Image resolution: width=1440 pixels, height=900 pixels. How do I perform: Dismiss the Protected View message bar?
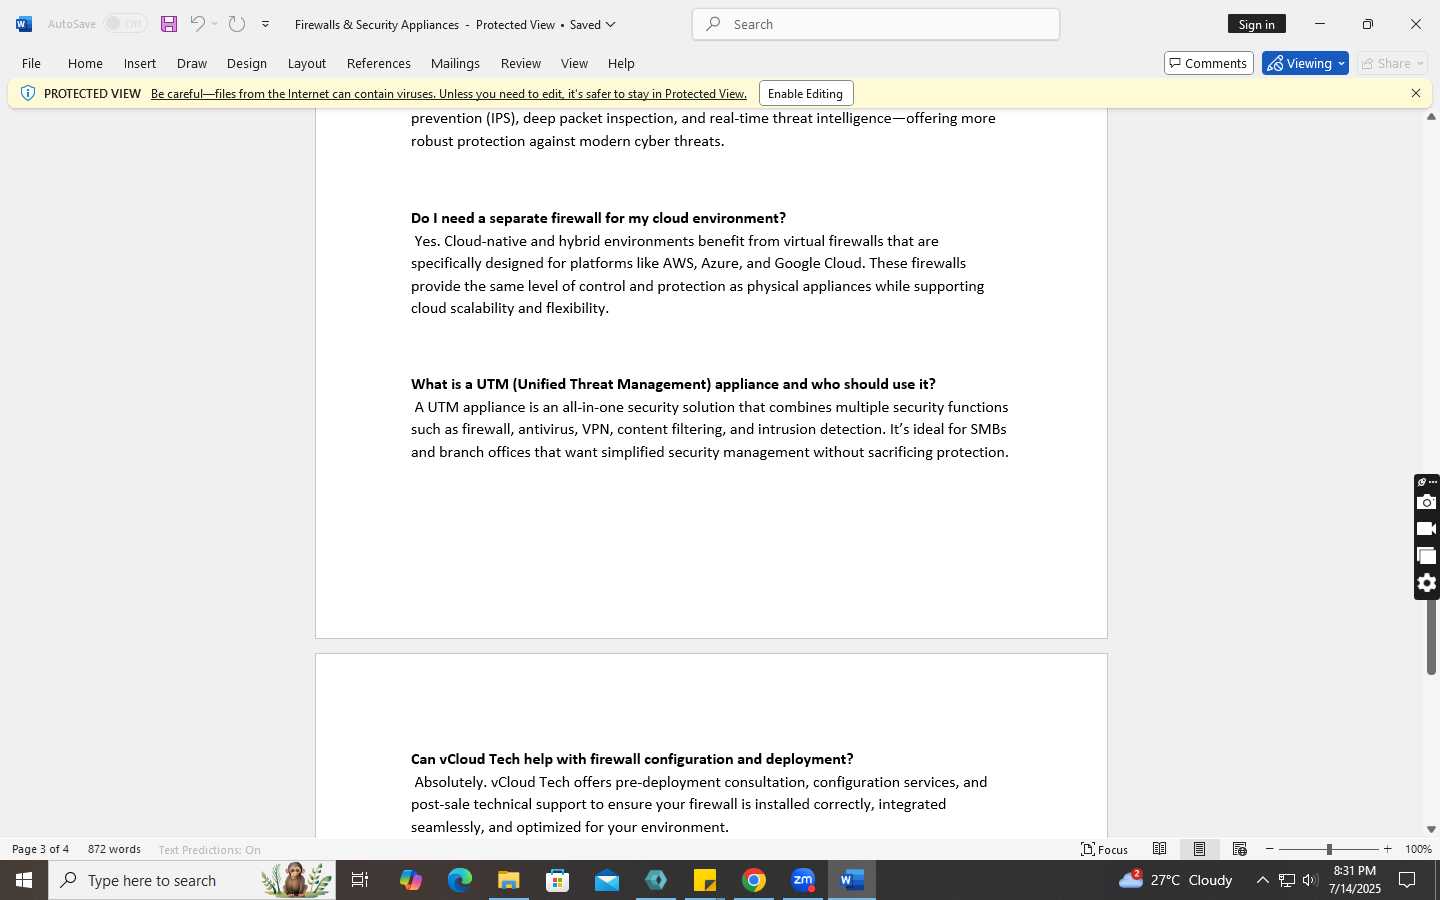(x=1416, y=93)
